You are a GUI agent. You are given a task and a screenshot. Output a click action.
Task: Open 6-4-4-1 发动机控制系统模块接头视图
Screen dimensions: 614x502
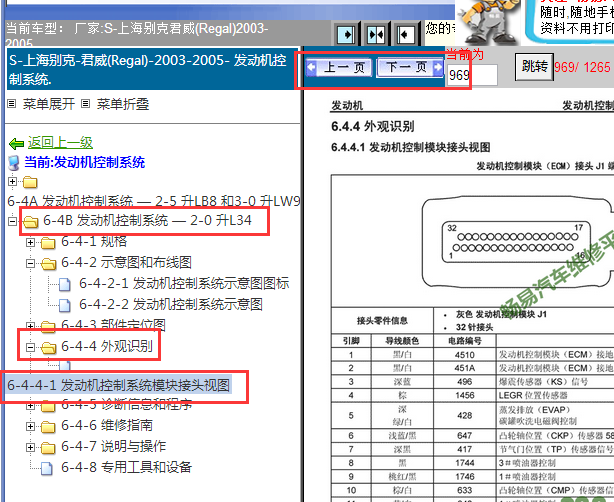tap(119, 385)
